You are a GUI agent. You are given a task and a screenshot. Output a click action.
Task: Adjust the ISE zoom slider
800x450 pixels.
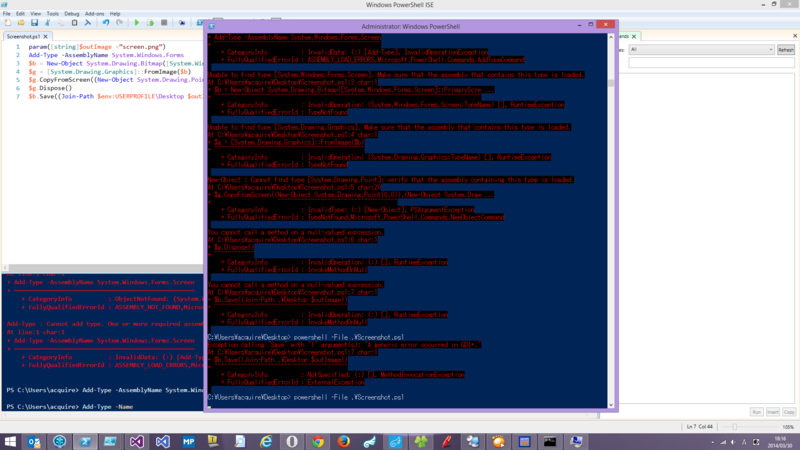(x=735, y=427)
